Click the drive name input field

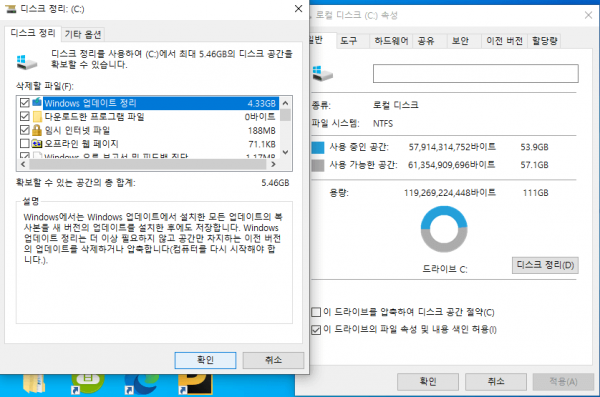click(476, 73)
